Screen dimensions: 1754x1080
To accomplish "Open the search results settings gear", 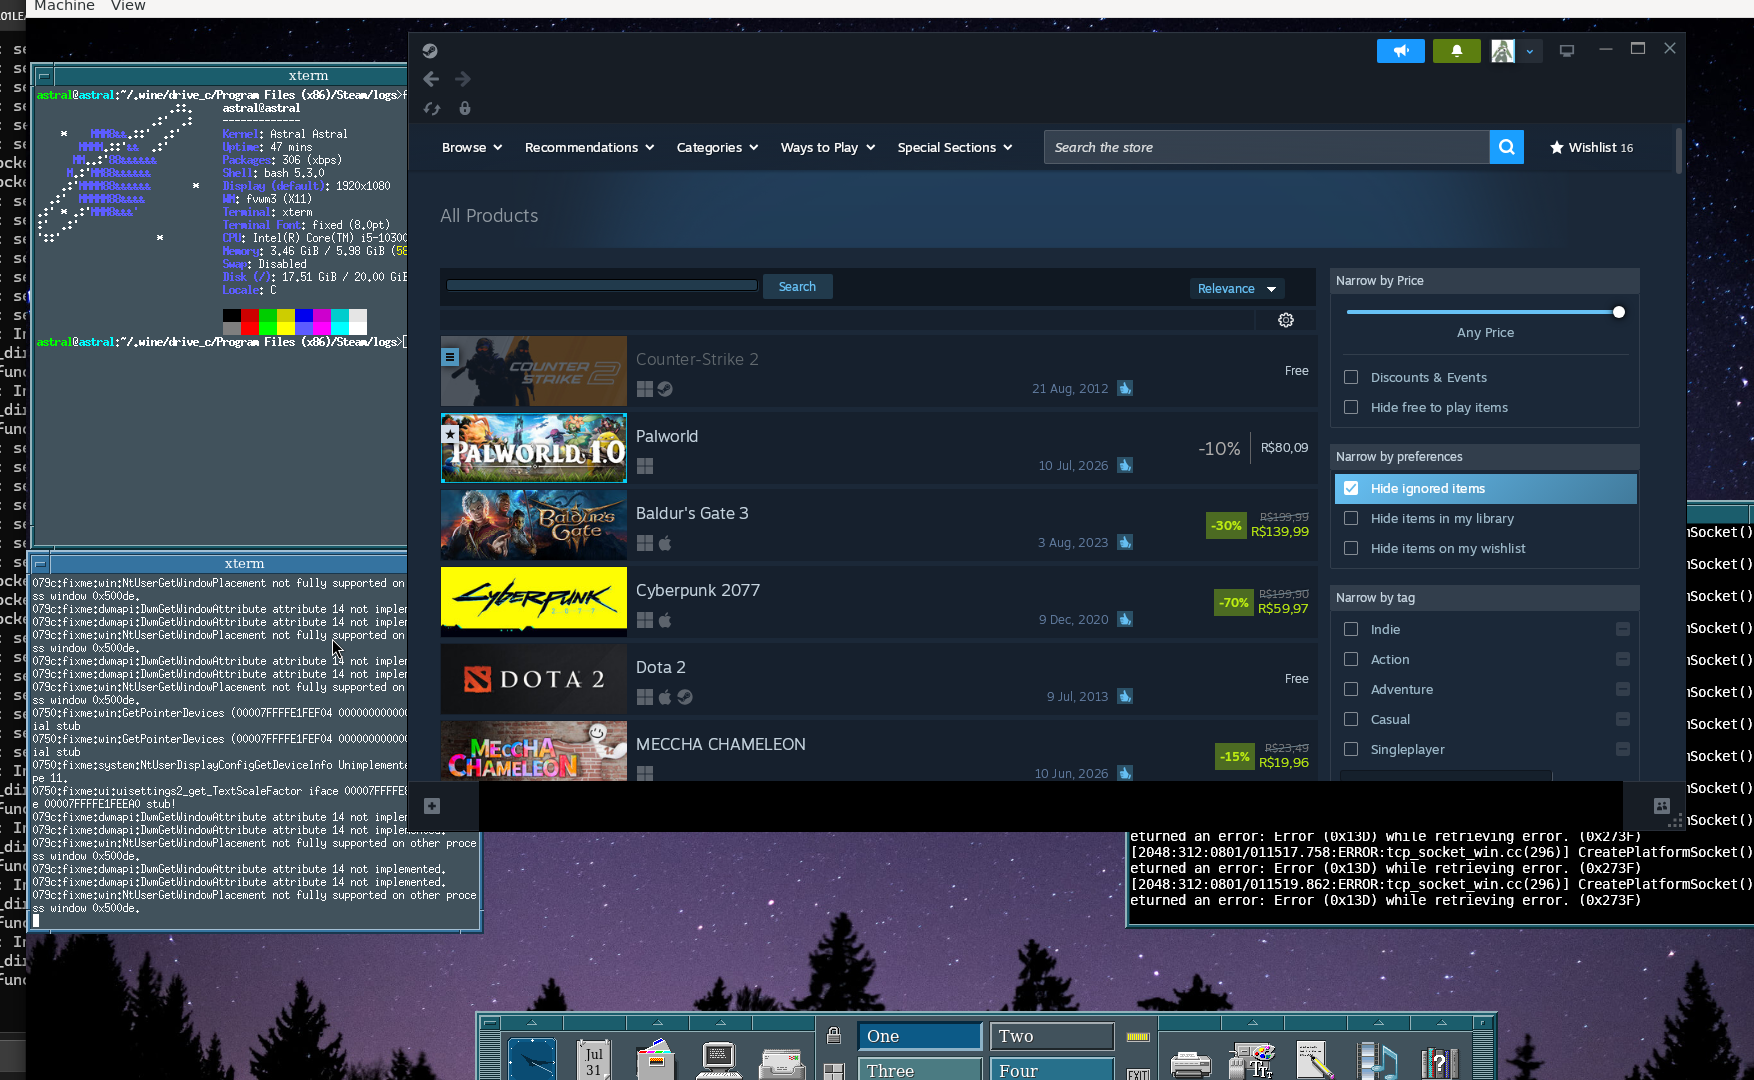I will (x=1286, y=320).
